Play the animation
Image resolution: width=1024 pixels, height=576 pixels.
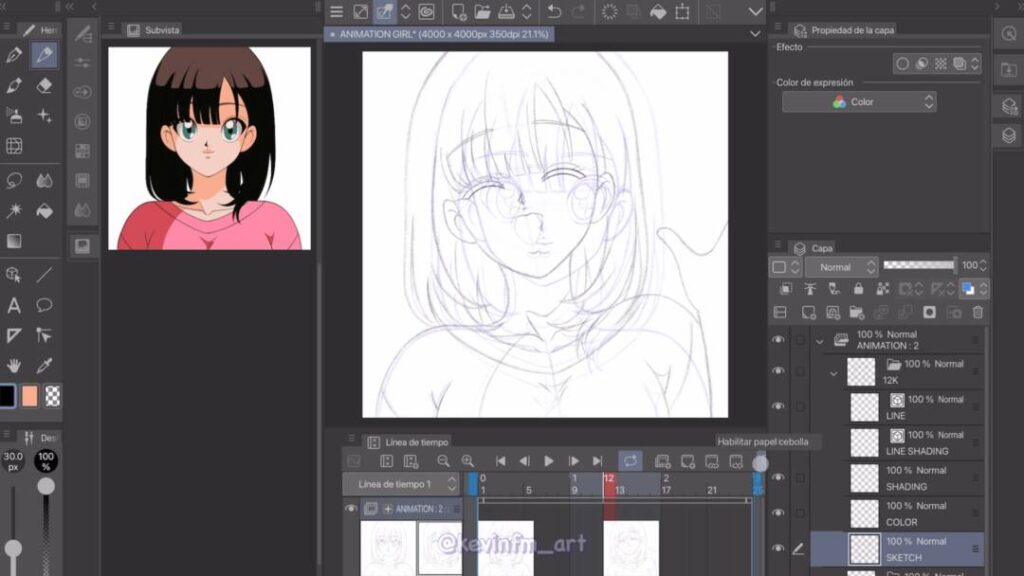coord(549,461)
